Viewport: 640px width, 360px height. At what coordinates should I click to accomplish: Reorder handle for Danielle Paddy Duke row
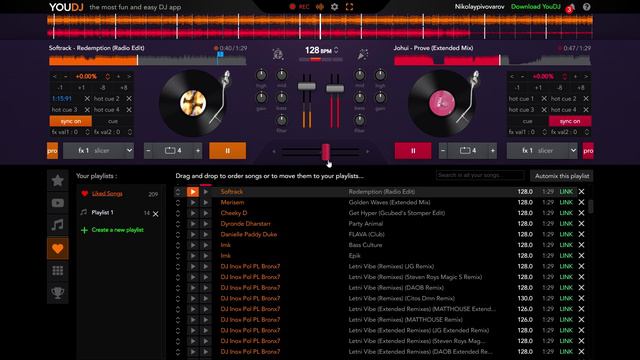178,234
